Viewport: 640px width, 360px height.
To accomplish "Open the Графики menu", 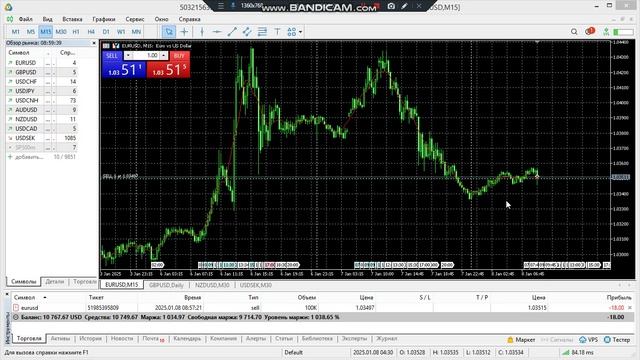I will pyautogui.click(x=104, y=19).
